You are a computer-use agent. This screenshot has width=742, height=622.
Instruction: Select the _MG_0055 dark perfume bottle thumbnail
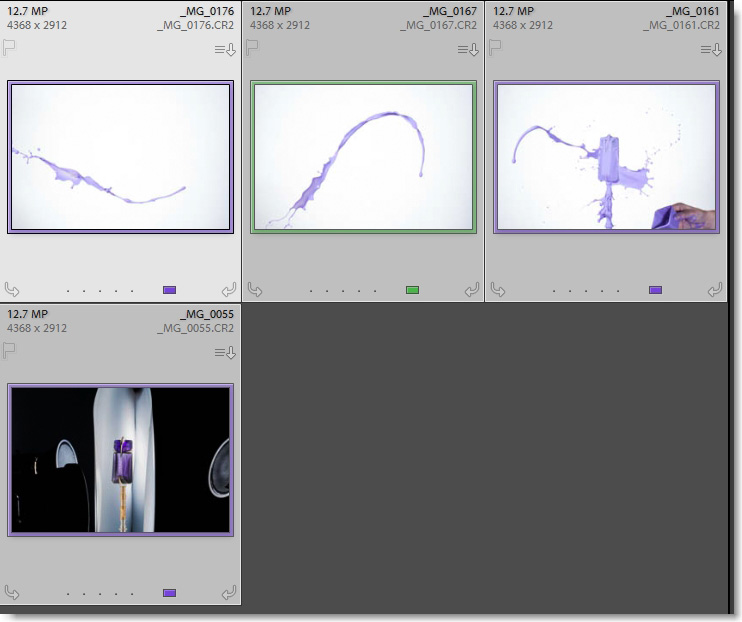point(121,460)
